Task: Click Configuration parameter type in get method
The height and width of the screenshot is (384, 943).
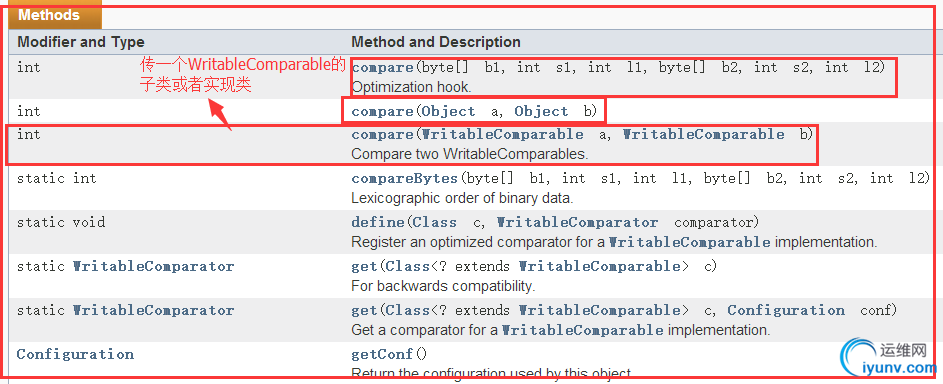Action: (786, 311)
